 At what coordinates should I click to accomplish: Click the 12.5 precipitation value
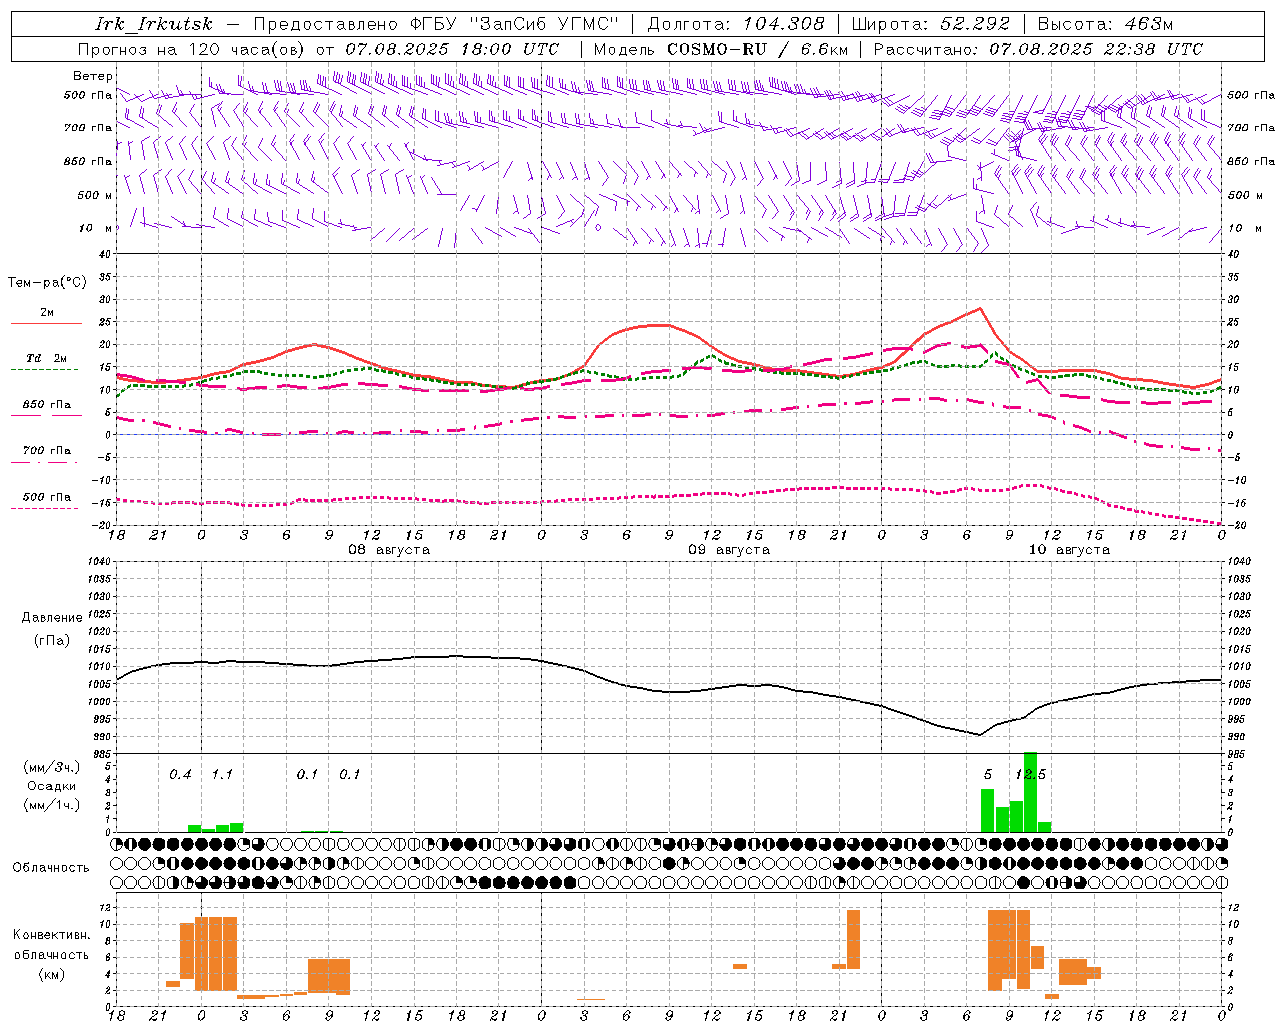pyautogui.click(x=1030, y=775)
